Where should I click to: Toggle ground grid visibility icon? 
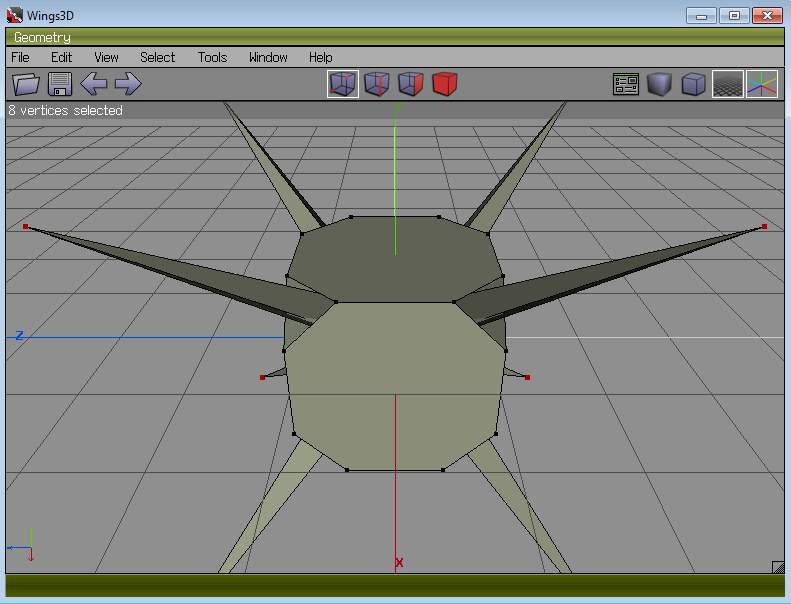point(727,84)
